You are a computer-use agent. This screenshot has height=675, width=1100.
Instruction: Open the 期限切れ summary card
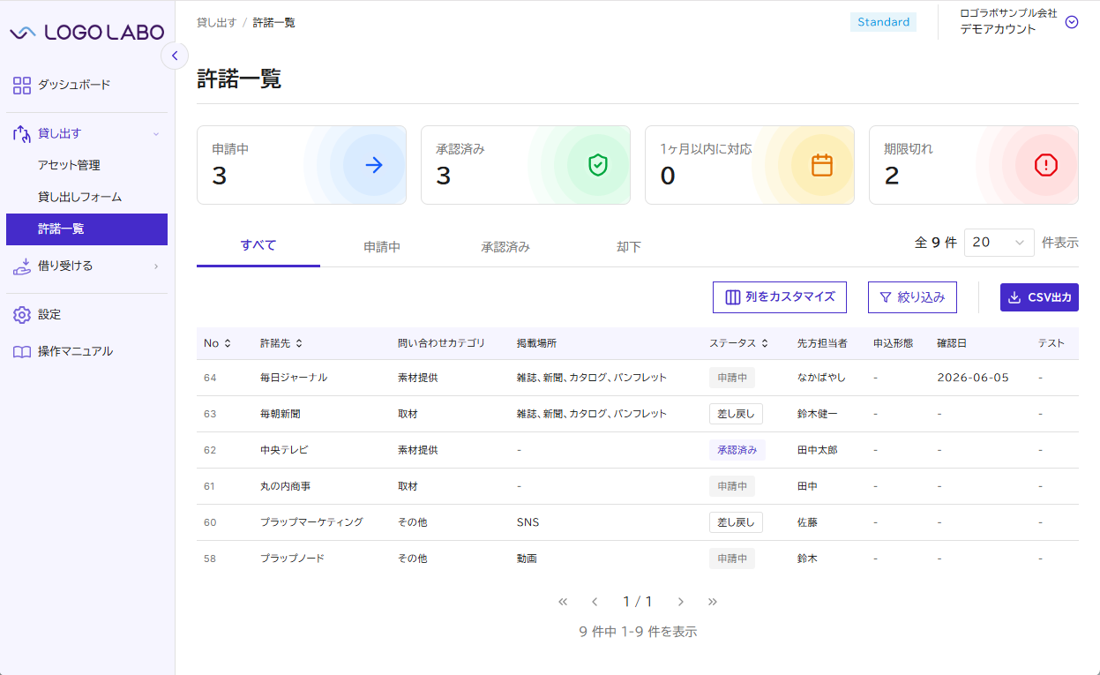click(974, 165)
